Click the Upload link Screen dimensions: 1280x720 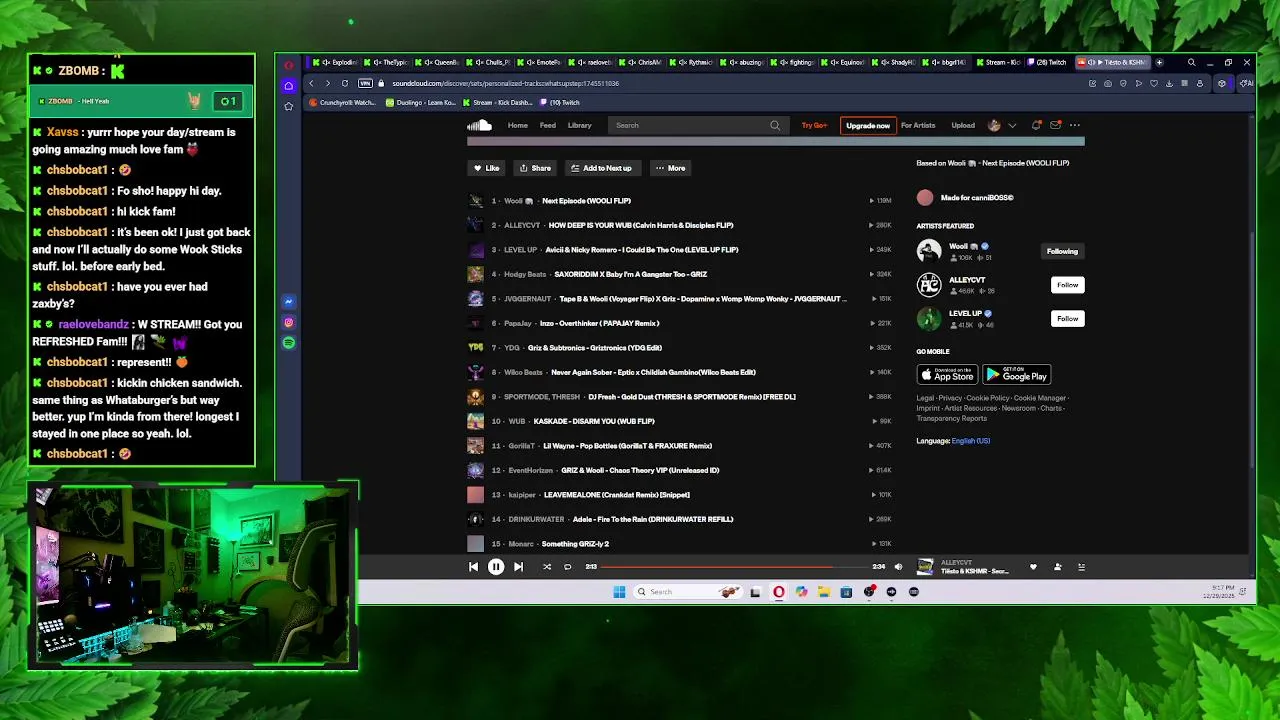(x=963, y=125)
